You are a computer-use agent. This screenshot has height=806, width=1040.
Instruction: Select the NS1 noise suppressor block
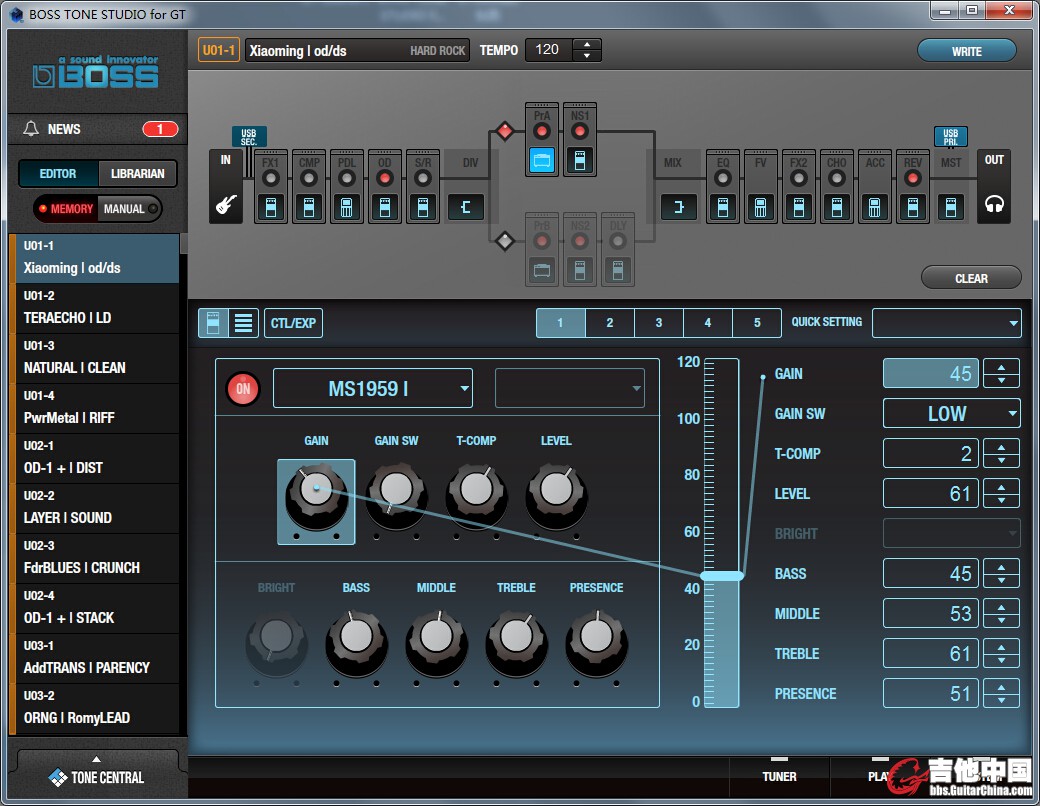click(x=580, y=139)
